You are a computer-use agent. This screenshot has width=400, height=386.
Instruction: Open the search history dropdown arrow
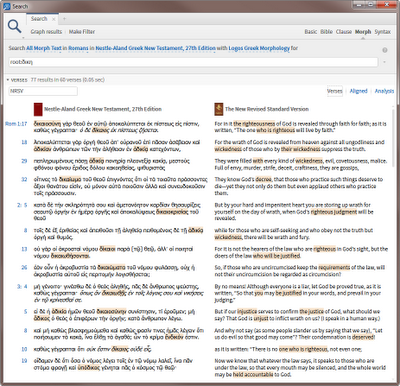384,62
